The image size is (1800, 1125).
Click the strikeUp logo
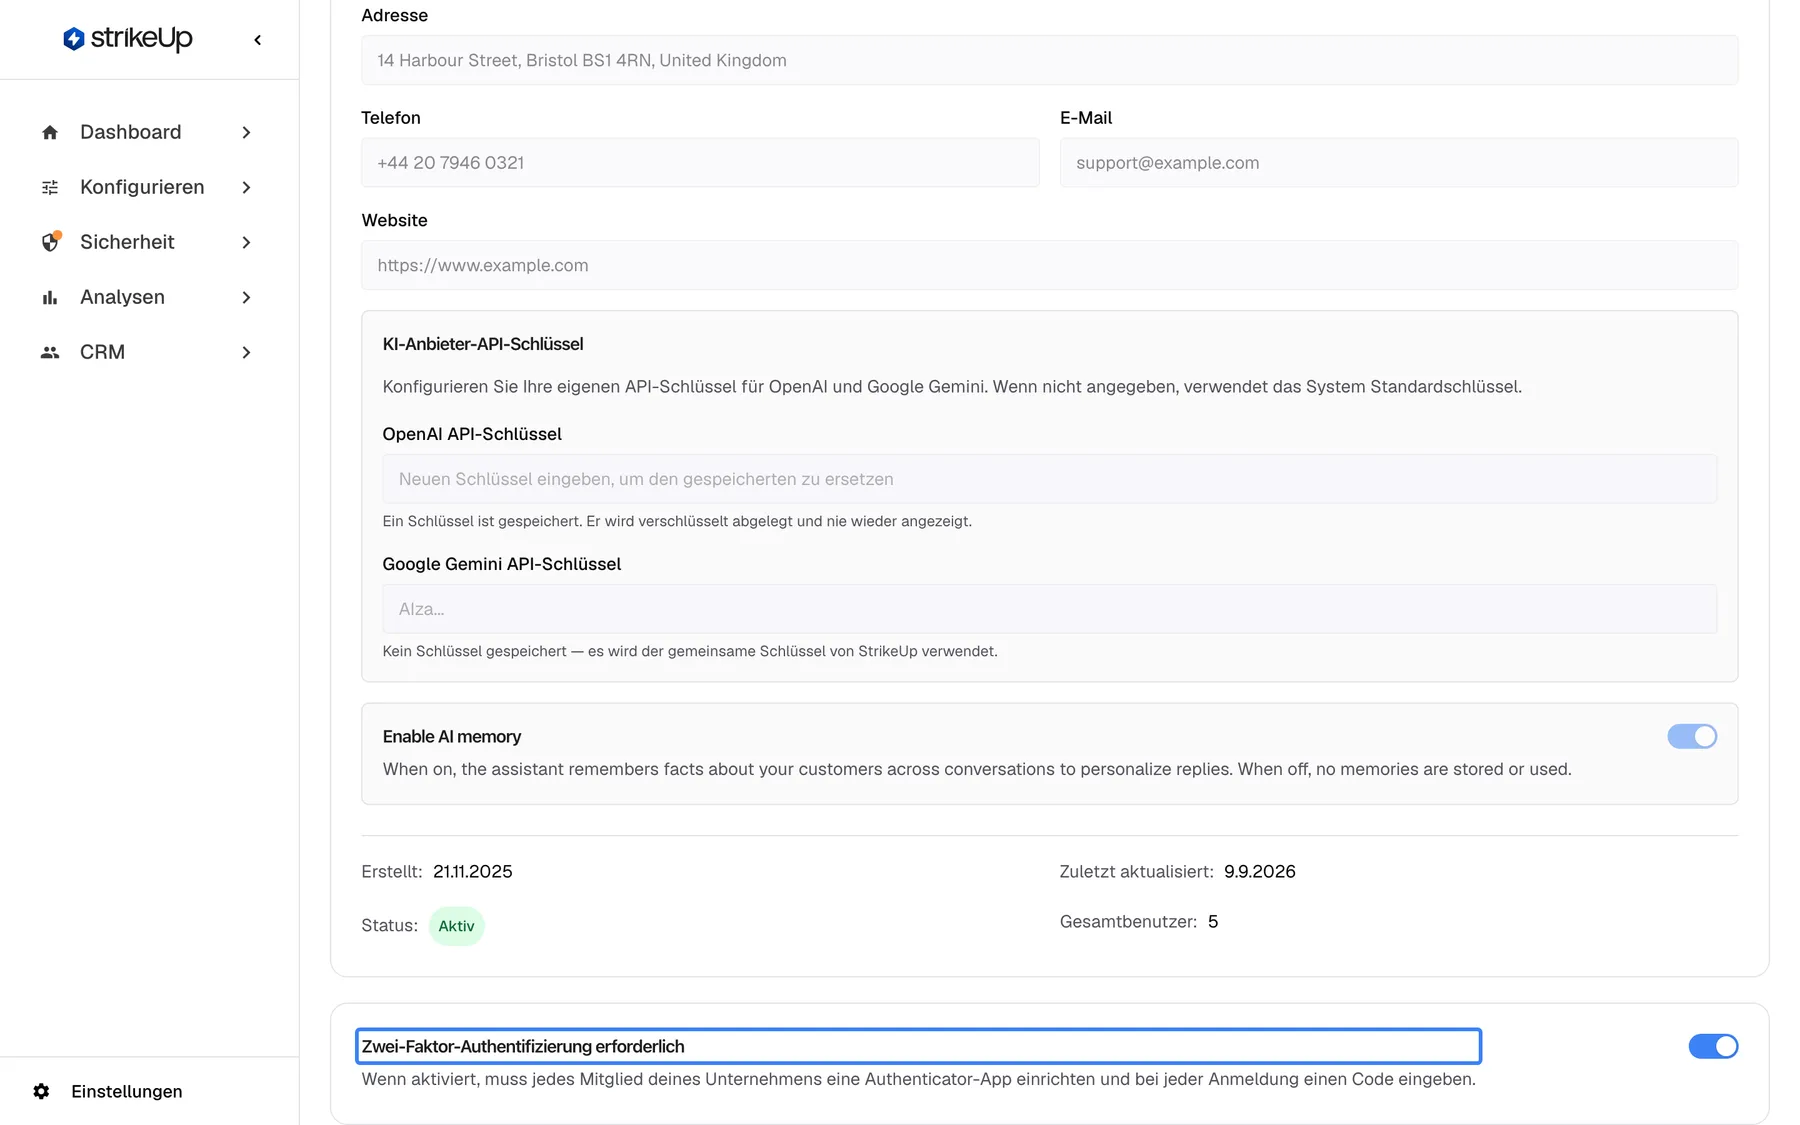click(x=127, y=39)
